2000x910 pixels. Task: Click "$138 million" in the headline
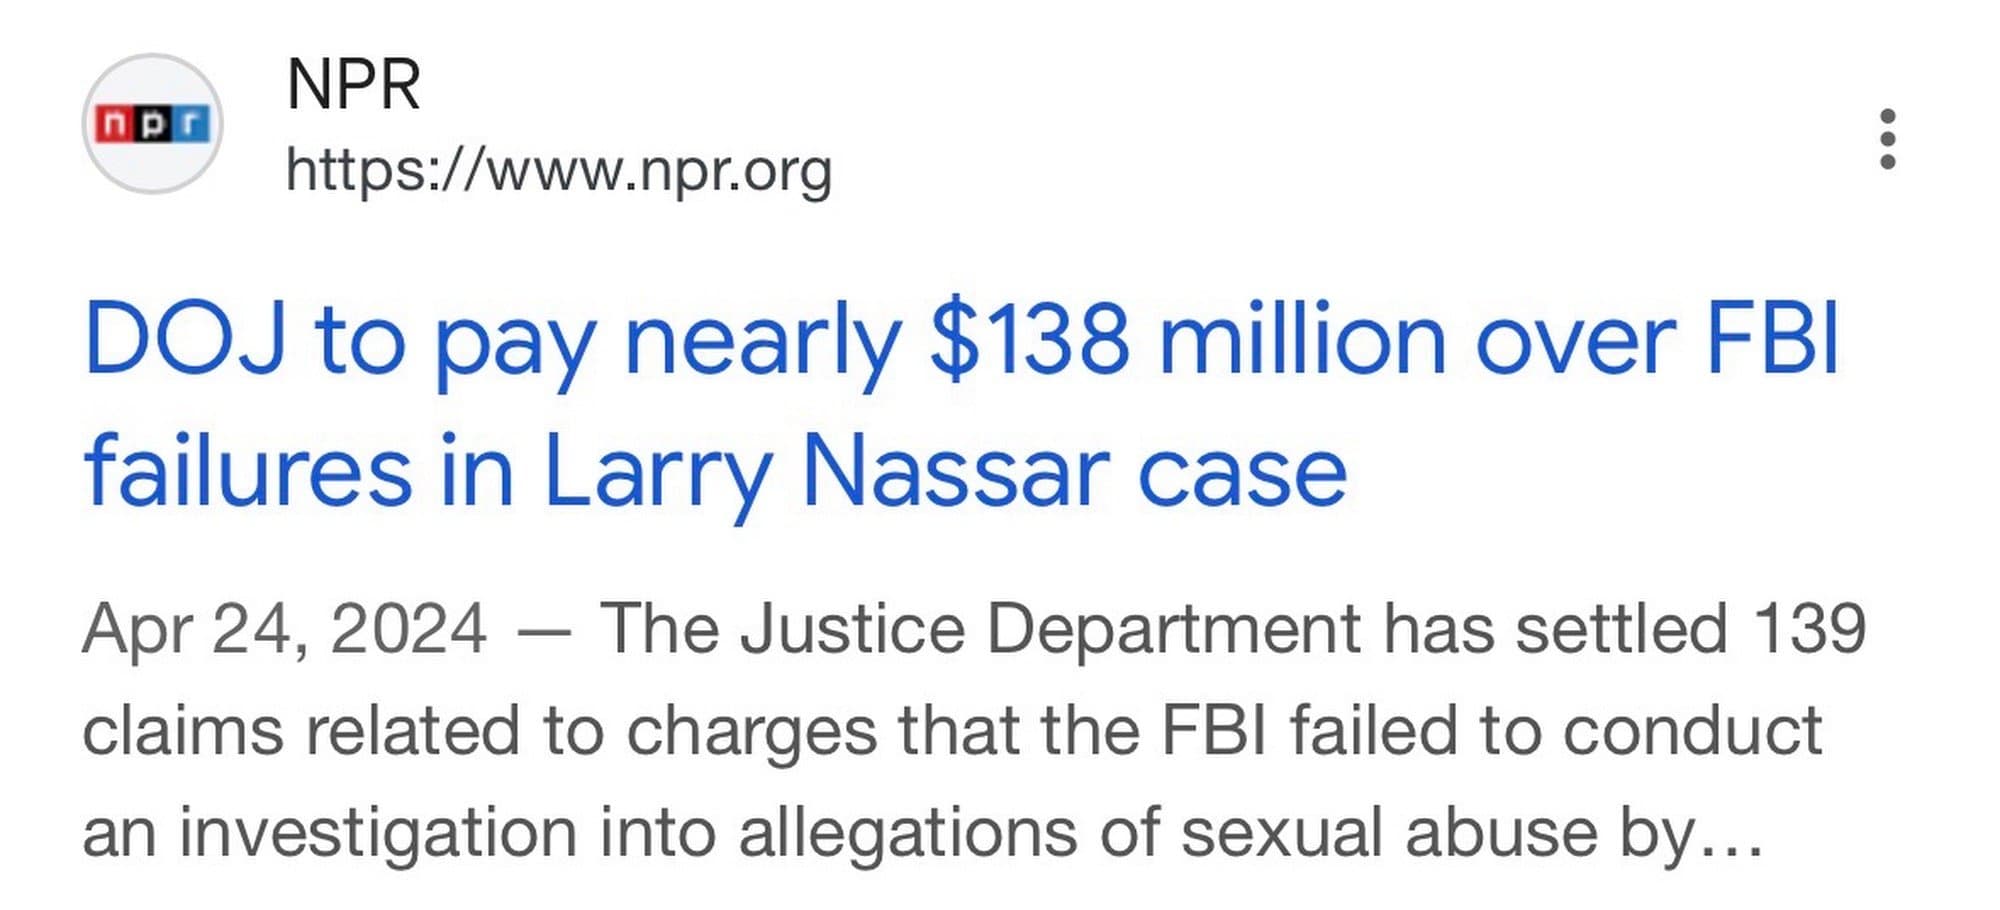[x=1187, y=340]
